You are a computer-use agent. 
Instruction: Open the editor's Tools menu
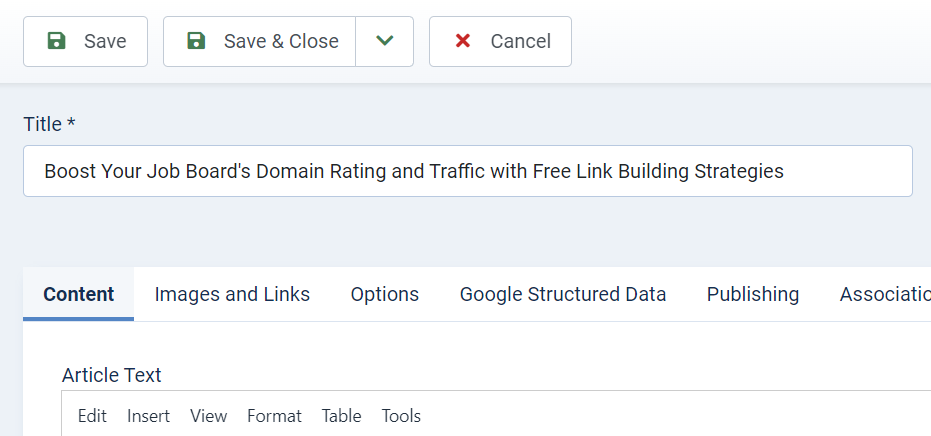[x=401, y=416]
